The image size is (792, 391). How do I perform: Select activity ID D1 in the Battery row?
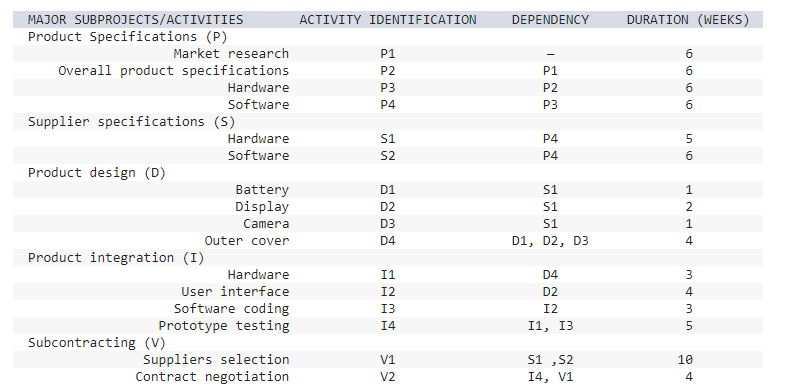tap(387, 190)
